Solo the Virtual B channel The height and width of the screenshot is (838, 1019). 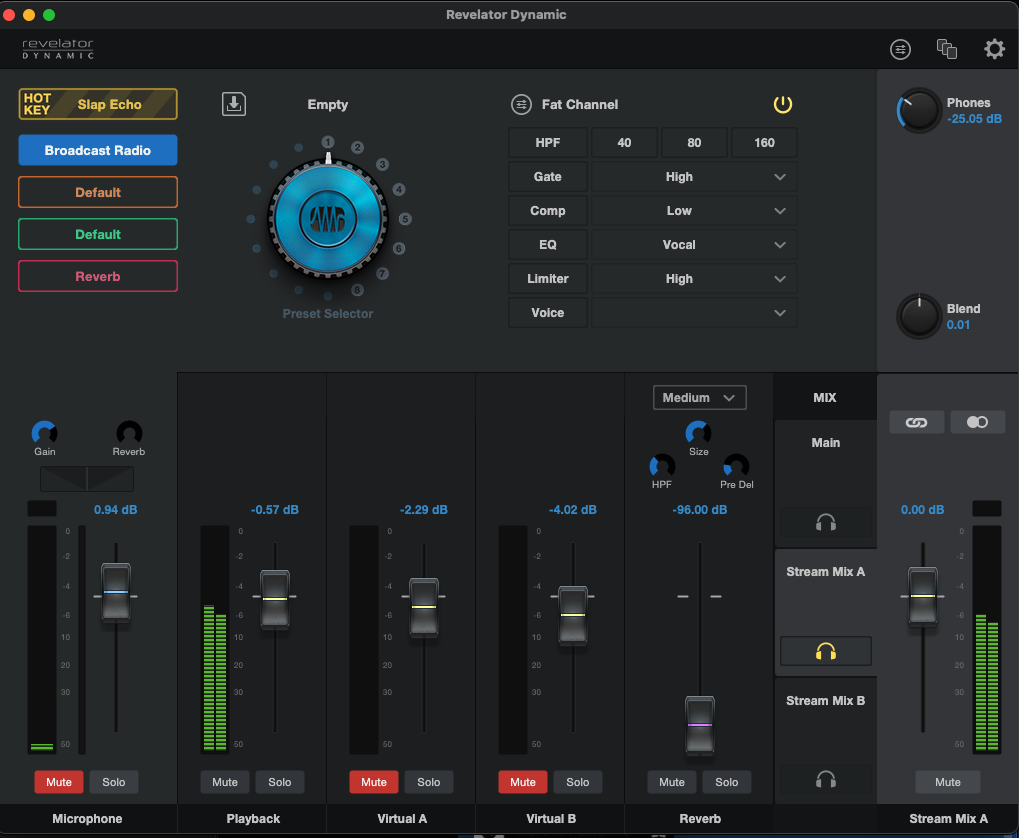578,782
